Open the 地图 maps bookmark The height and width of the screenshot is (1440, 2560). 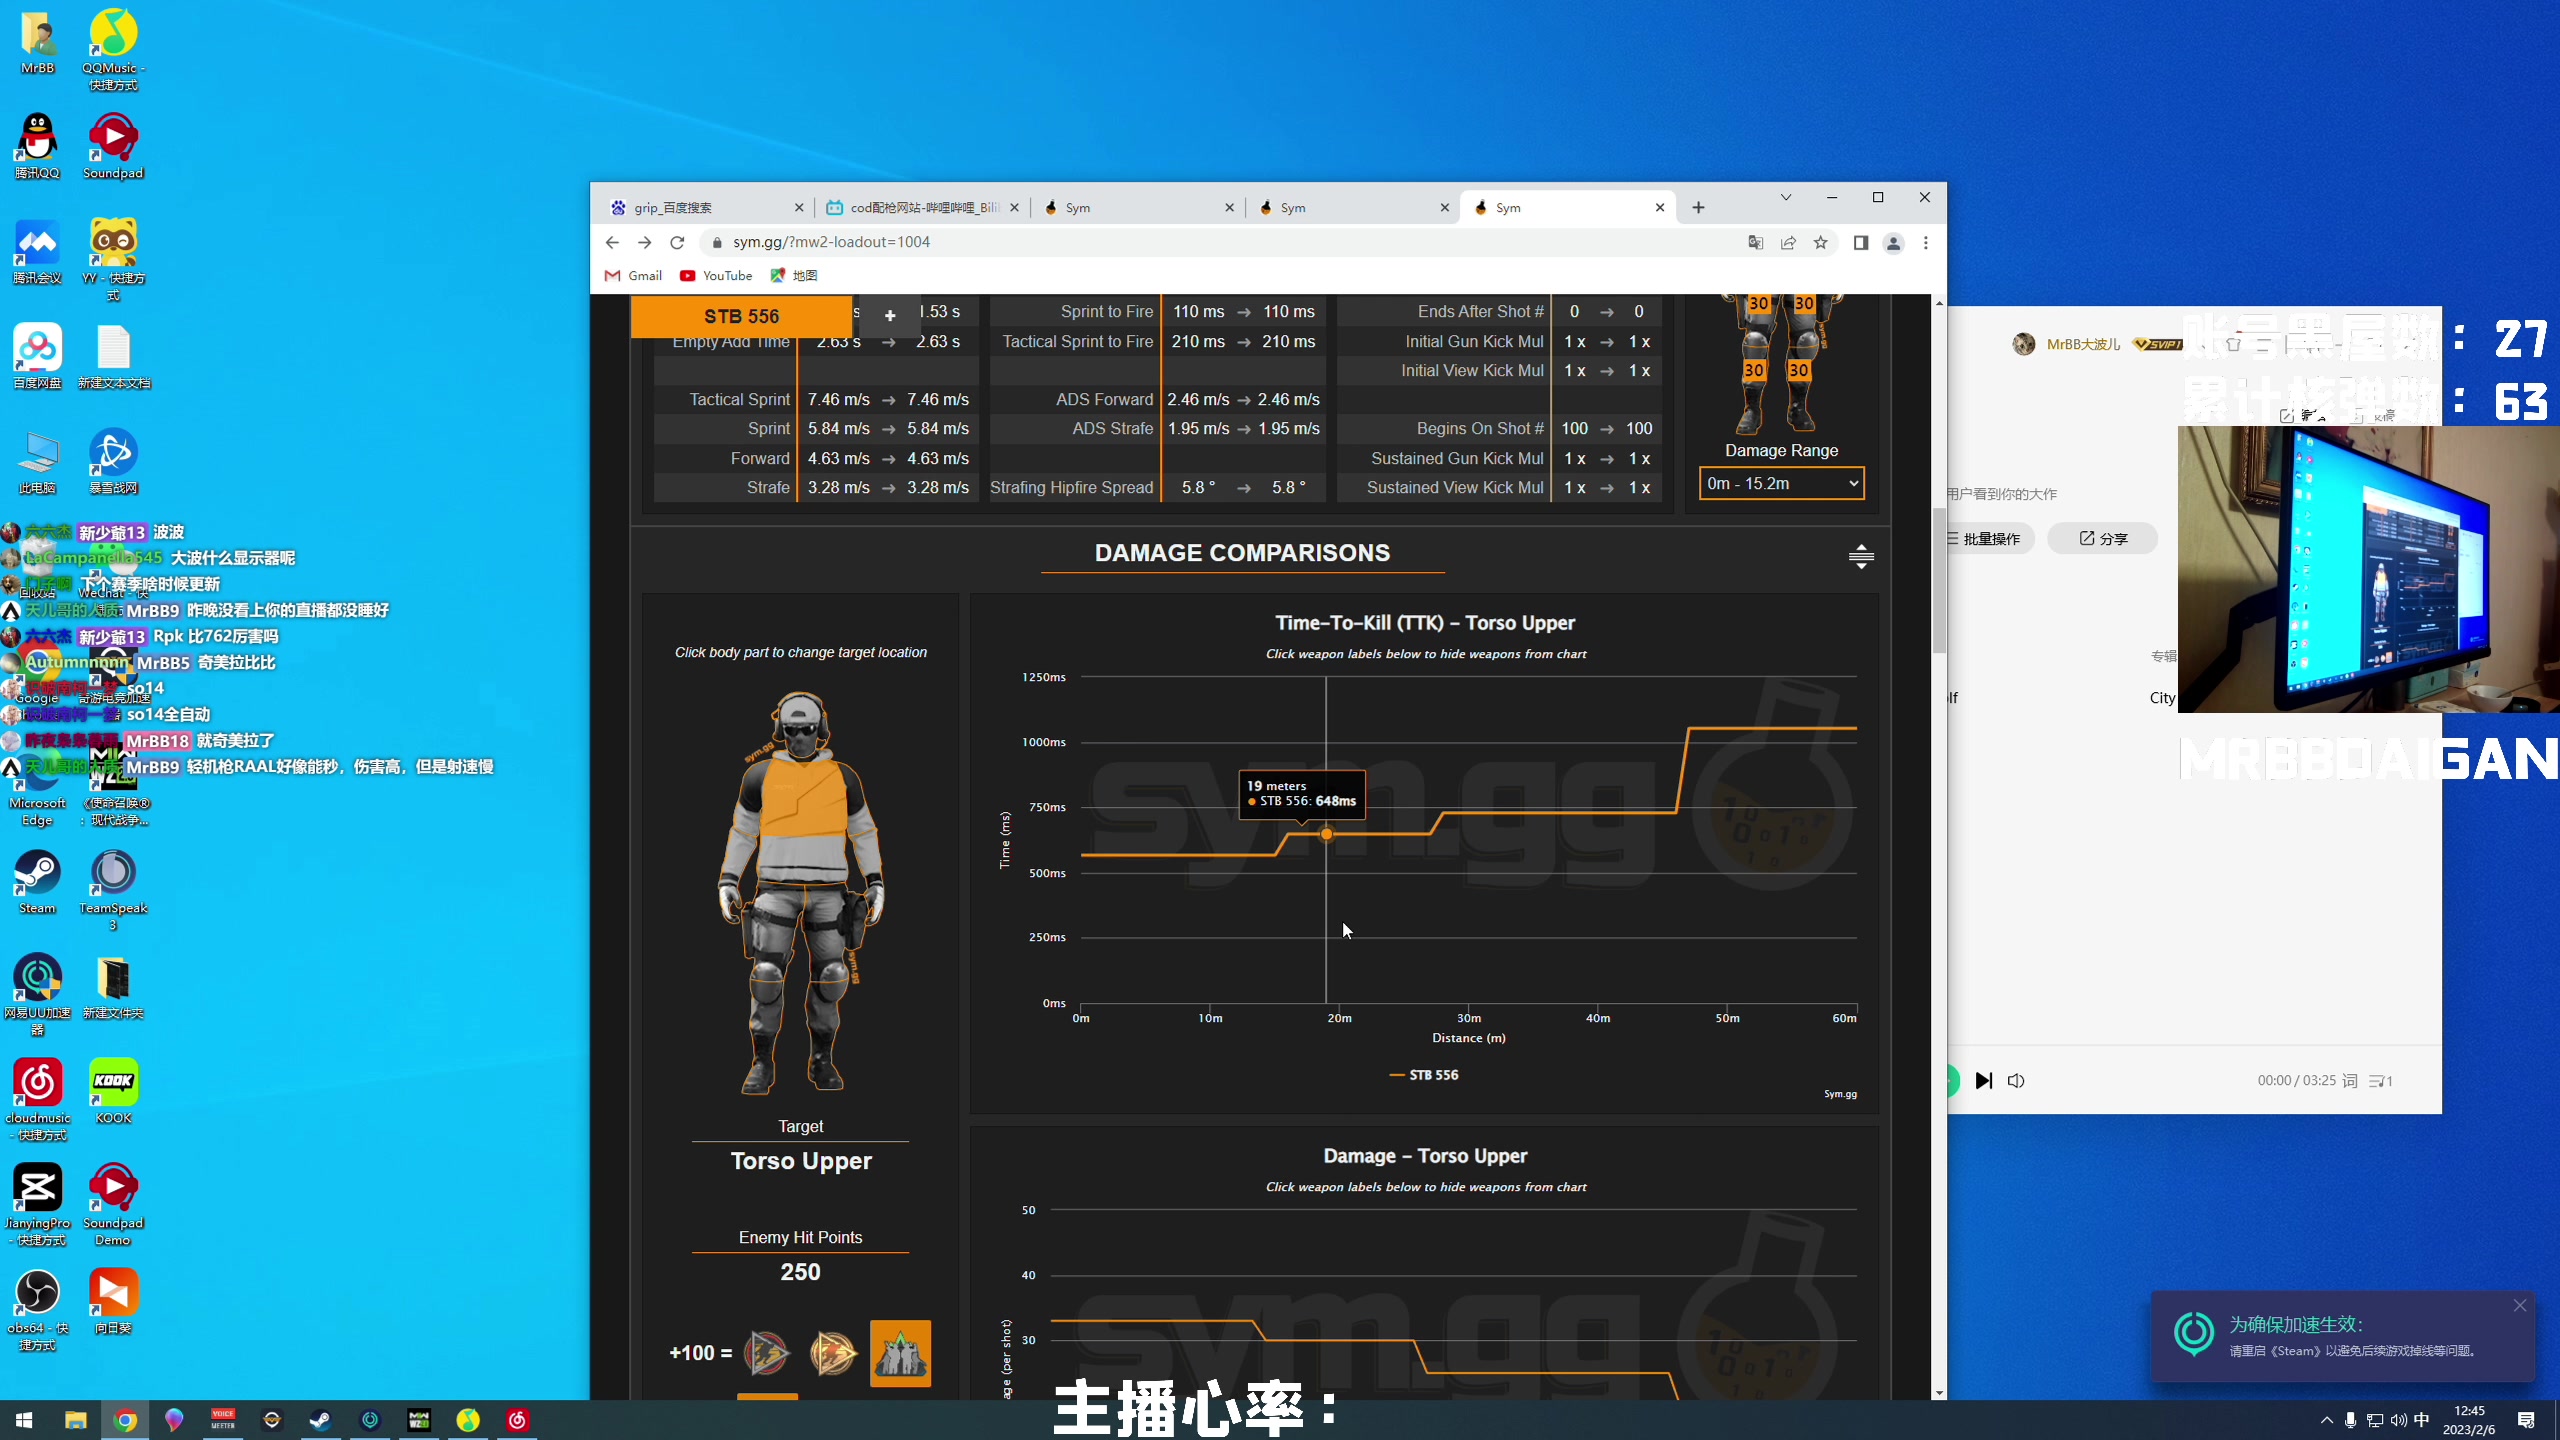click(x=794, y=275)
